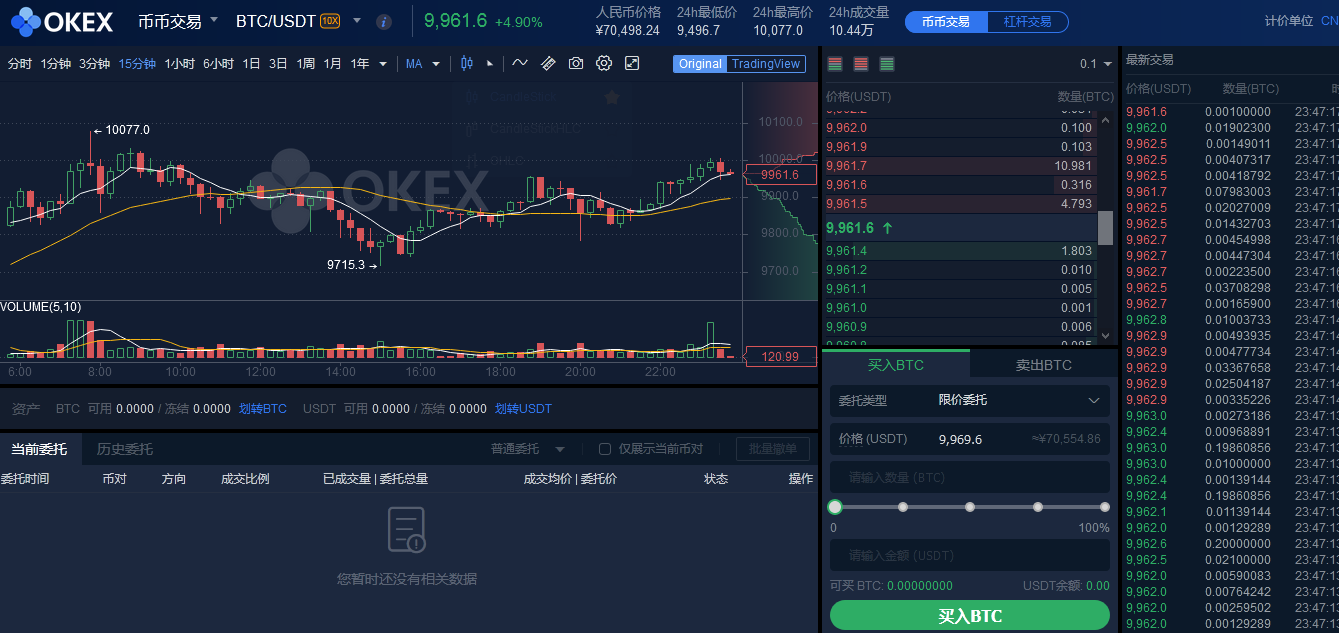Take a chart snapshot with camera icon
This screenshot has height=633, width=1339.
click(575, 63)
